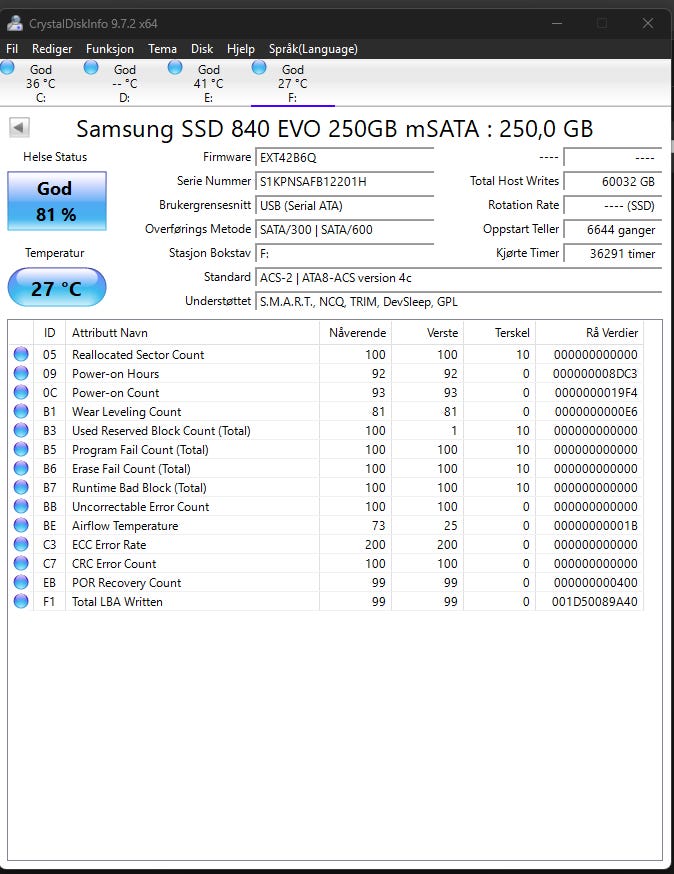The width and height of the screenshot is (674, 874).
Task: Open the Funksjon menu
Action: coord(110,49)
